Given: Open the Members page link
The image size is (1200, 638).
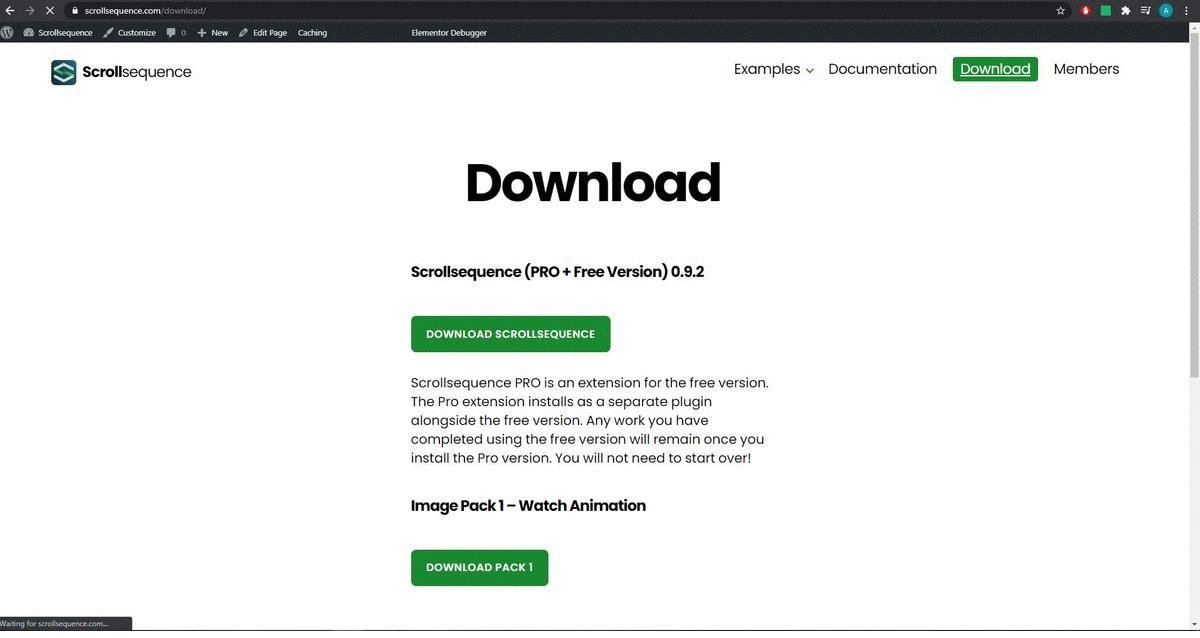Looking at the screenshot, I should coord(1086,69).
